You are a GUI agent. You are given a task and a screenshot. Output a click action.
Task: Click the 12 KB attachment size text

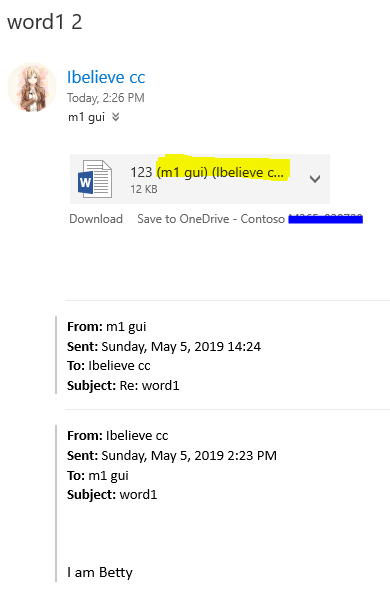144,189
